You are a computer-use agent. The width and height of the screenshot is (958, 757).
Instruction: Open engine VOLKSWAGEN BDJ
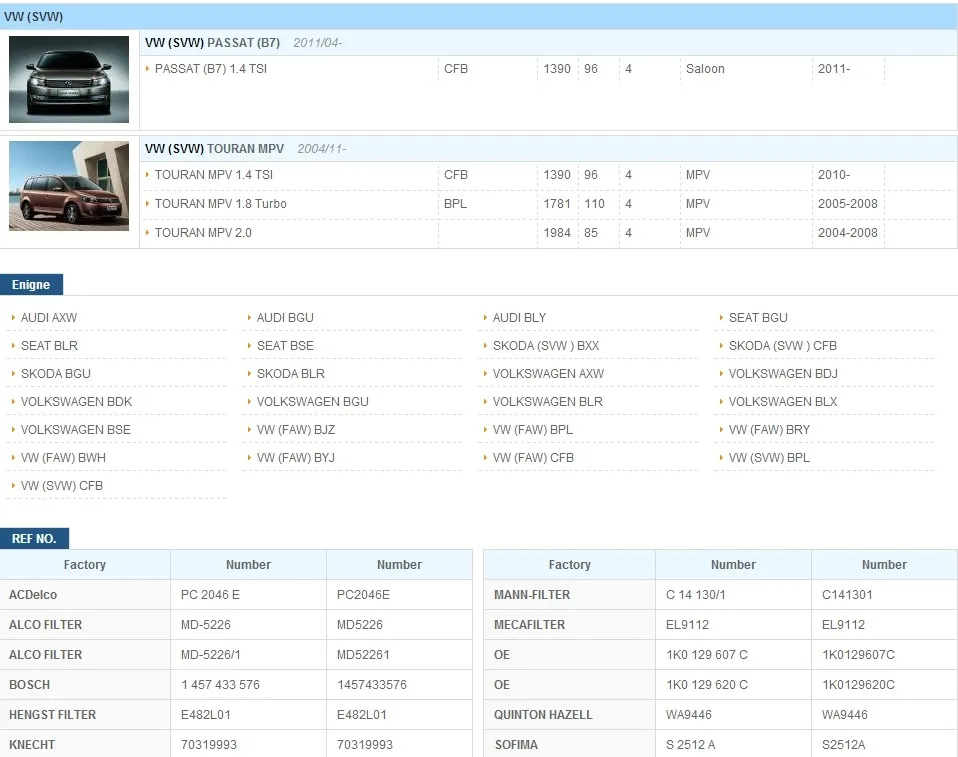click(x=783, y=374)
